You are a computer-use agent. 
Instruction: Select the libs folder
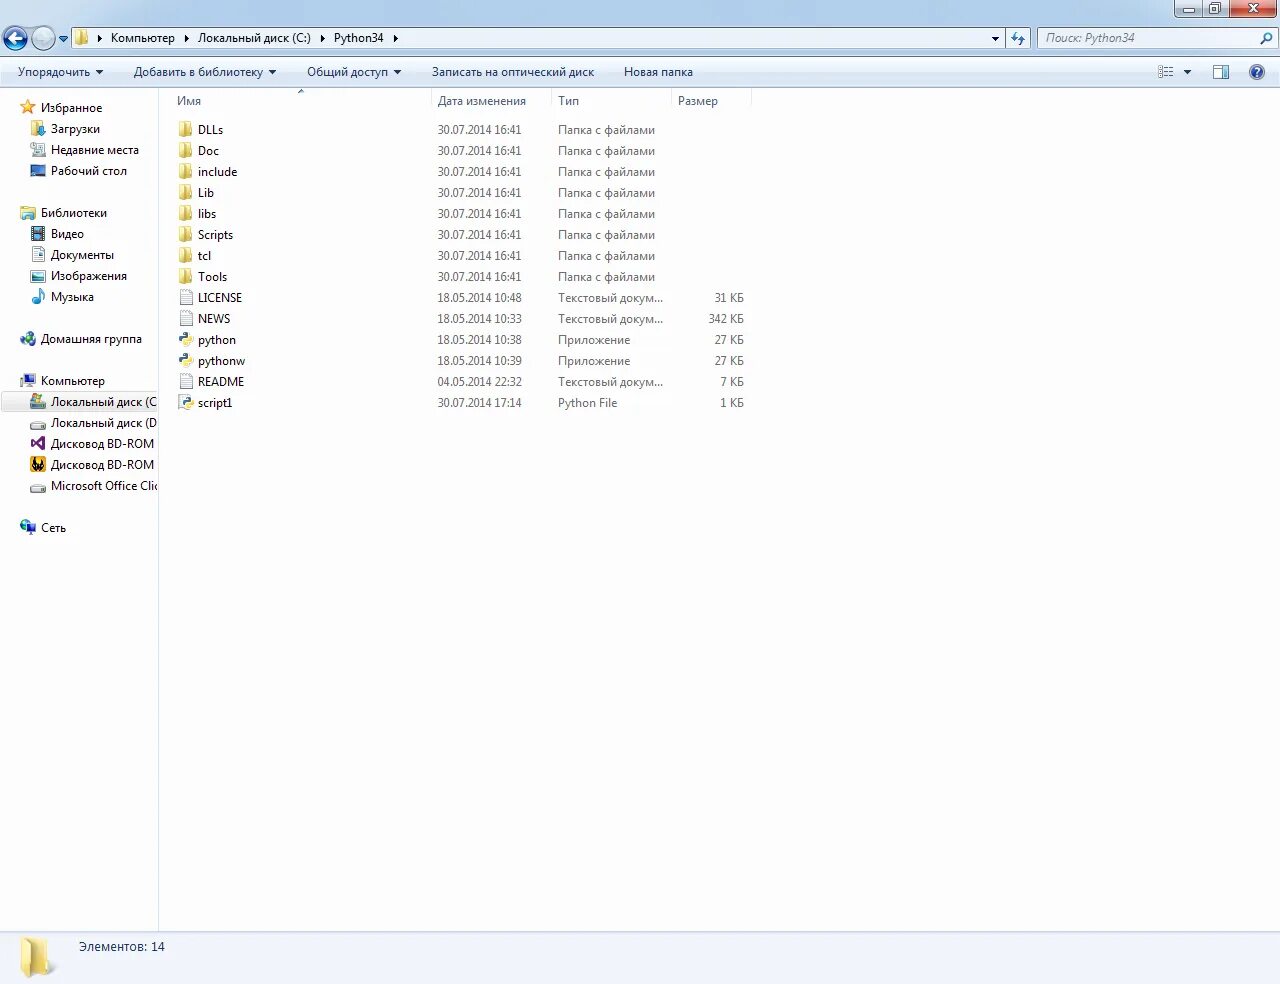(207, 214)
